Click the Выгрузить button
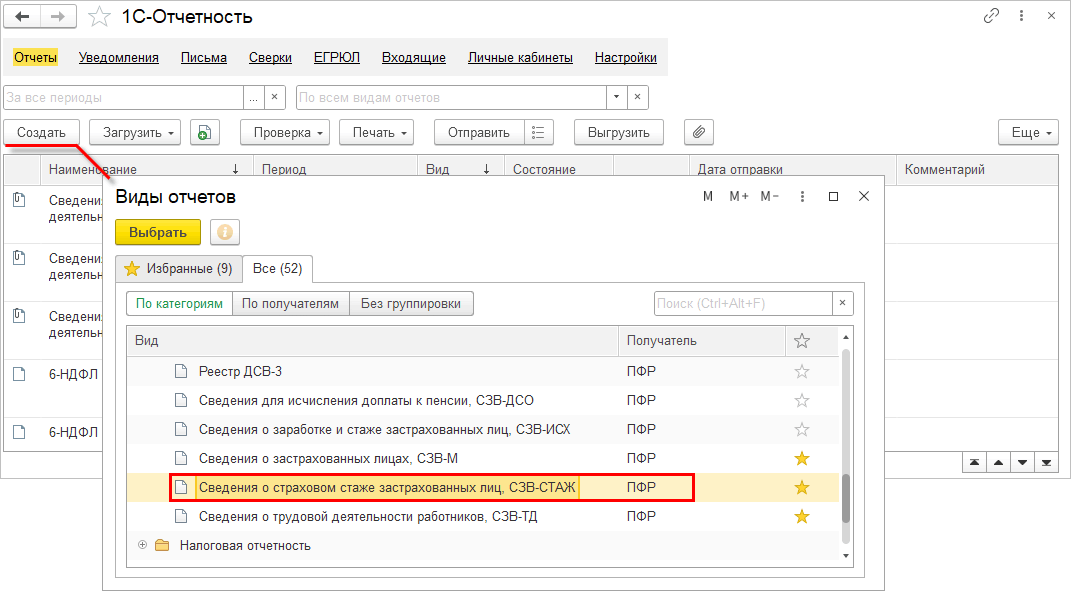1071x591 pixels. (619, 133)
